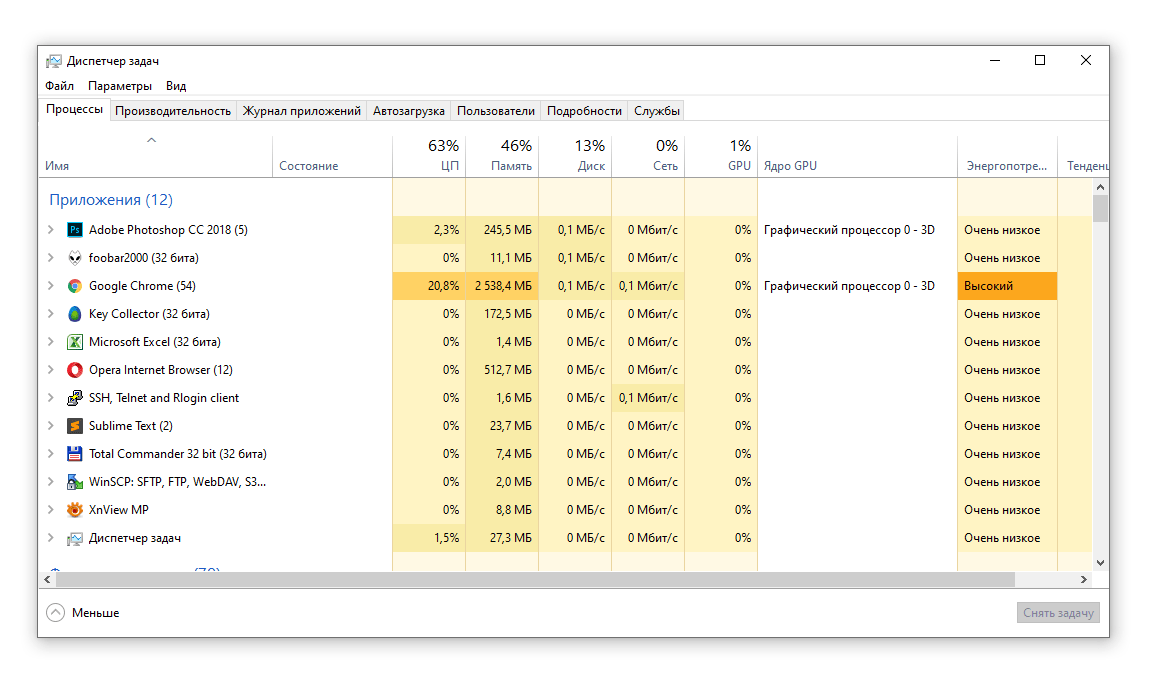This screenshot has height=692, width=1158.
Task: Click the horizontal scrollbar left arrow
Action: click(x=47, y=580)
